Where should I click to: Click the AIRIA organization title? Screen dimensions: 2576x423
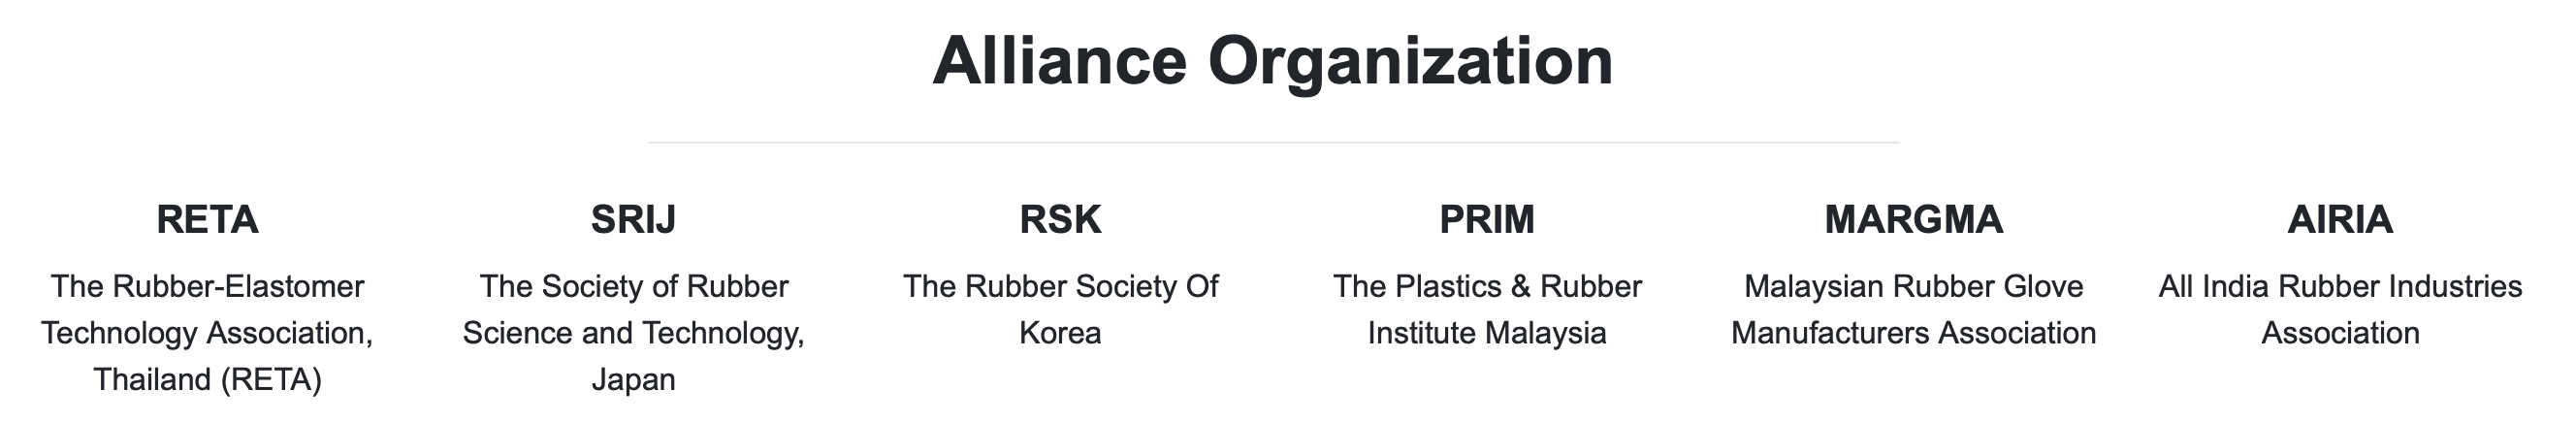click(2339, 219)
